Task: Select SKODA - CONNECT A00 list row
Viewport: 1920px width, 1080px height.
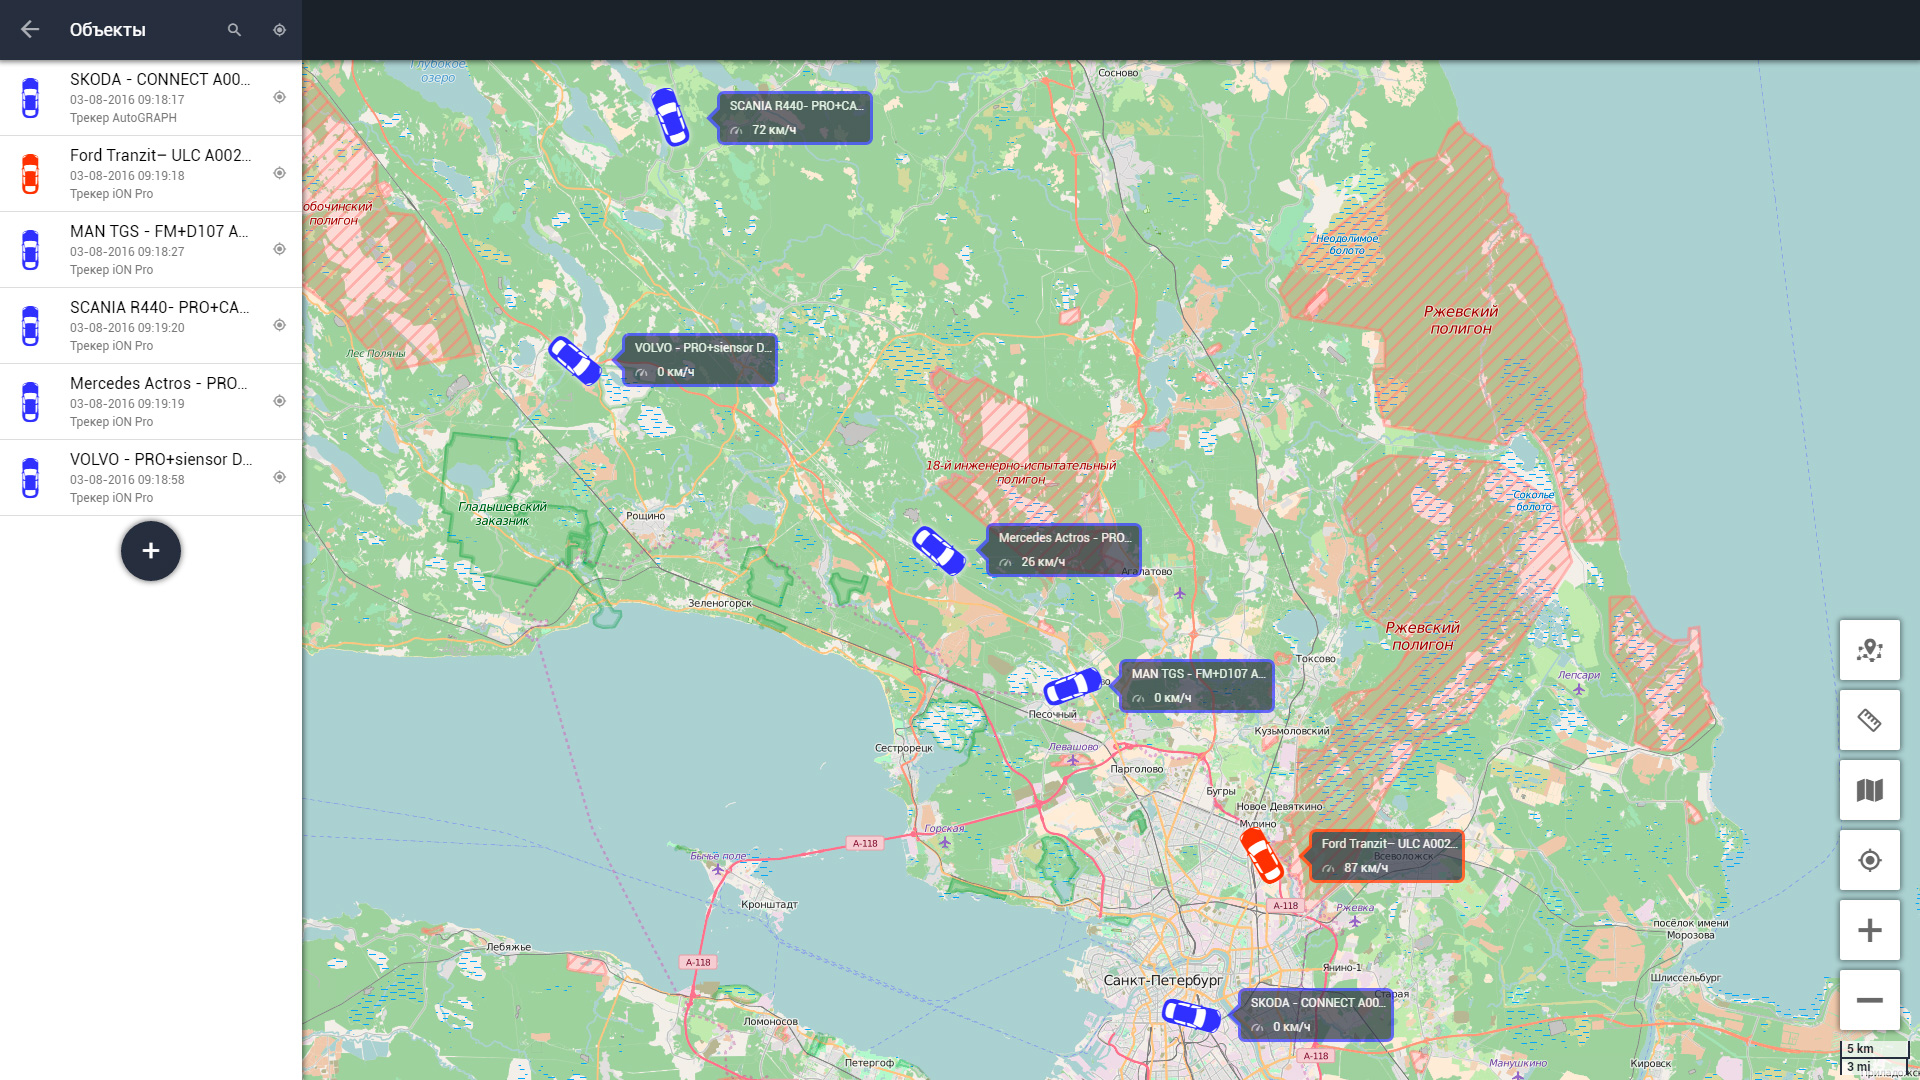Action: tap(151, 98)
